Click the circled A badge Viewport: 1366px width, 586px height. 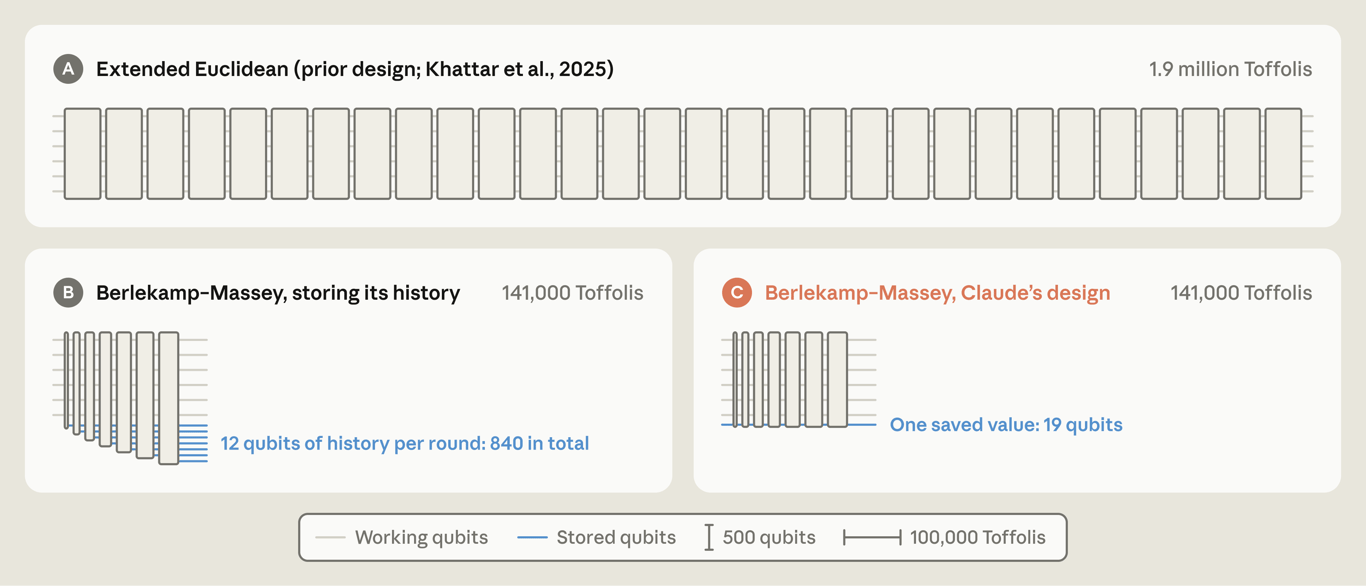[x=68, y=69]
